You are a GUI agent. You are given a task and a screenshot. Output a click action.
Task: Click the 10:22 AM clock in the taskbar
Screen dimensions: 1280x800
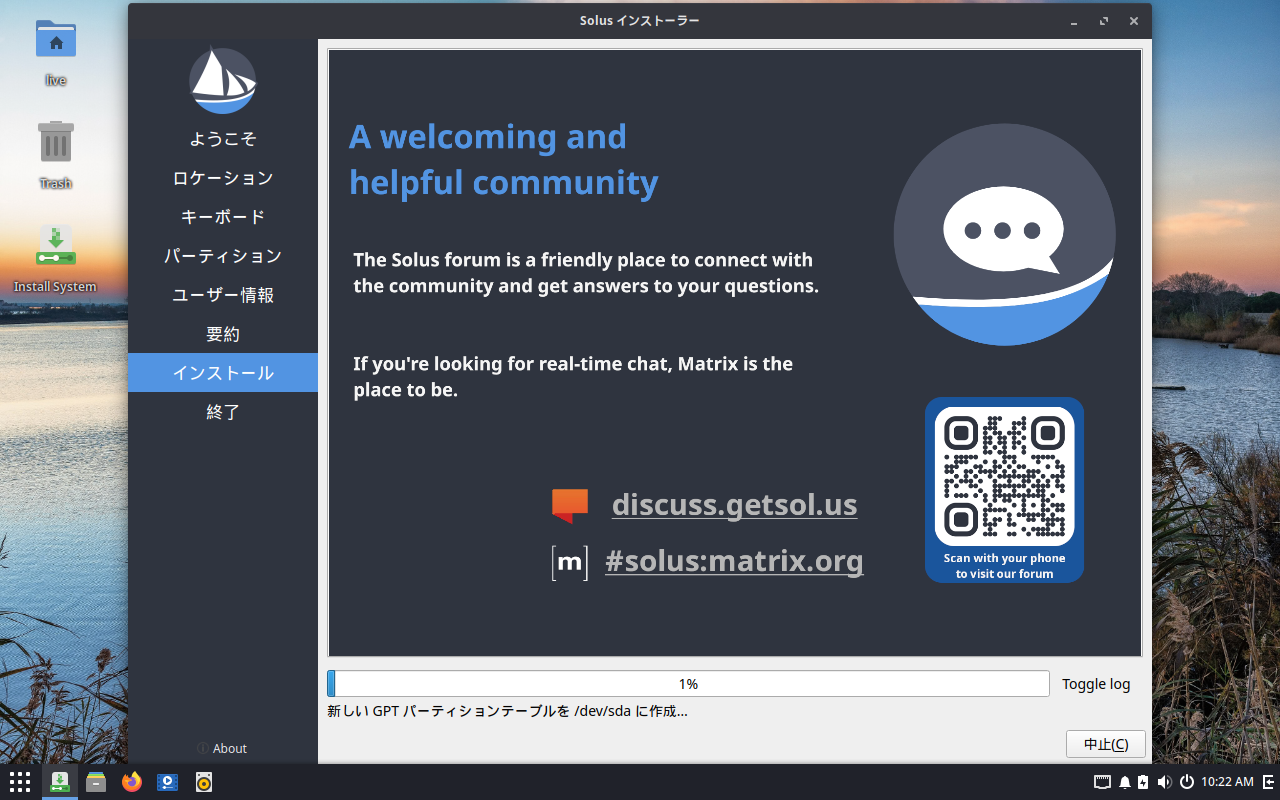(x=1227, y=782)
